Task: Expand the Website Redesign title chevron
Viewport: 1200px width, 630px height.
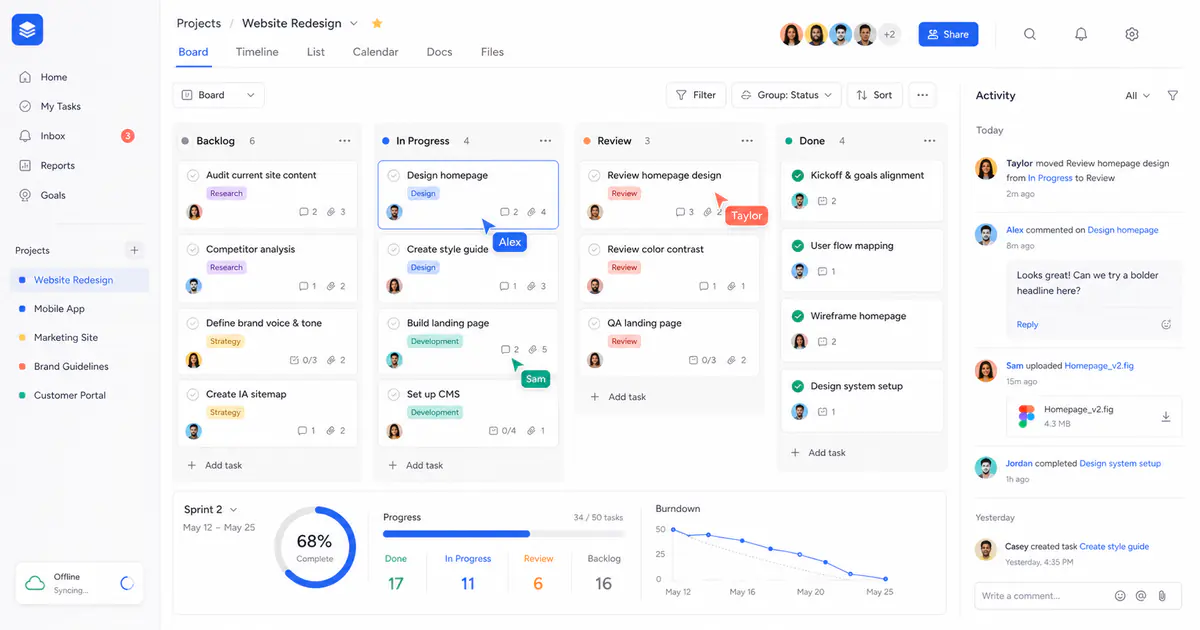Action: pyautogui.click(x=354, y=23)
